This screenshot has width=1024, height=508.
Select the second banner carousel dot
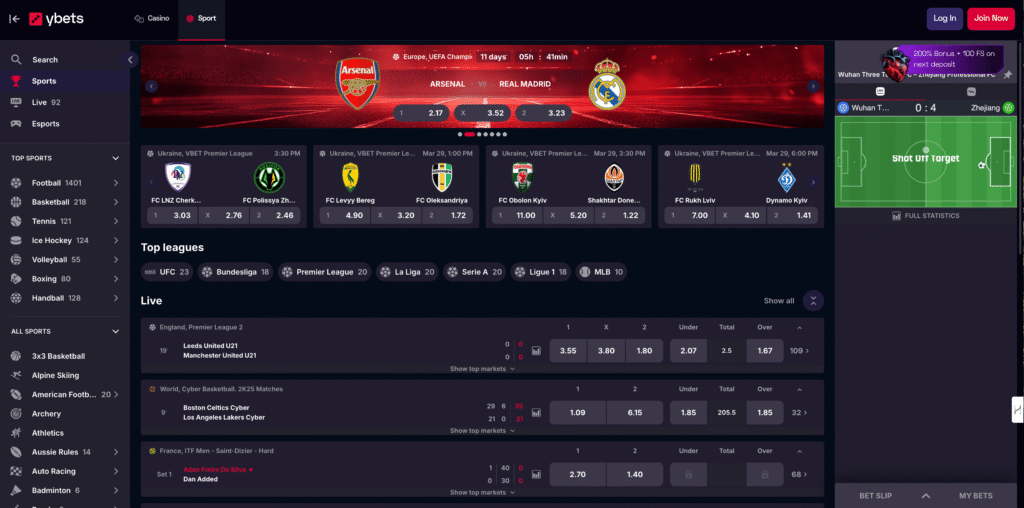[x=469, y=134]
